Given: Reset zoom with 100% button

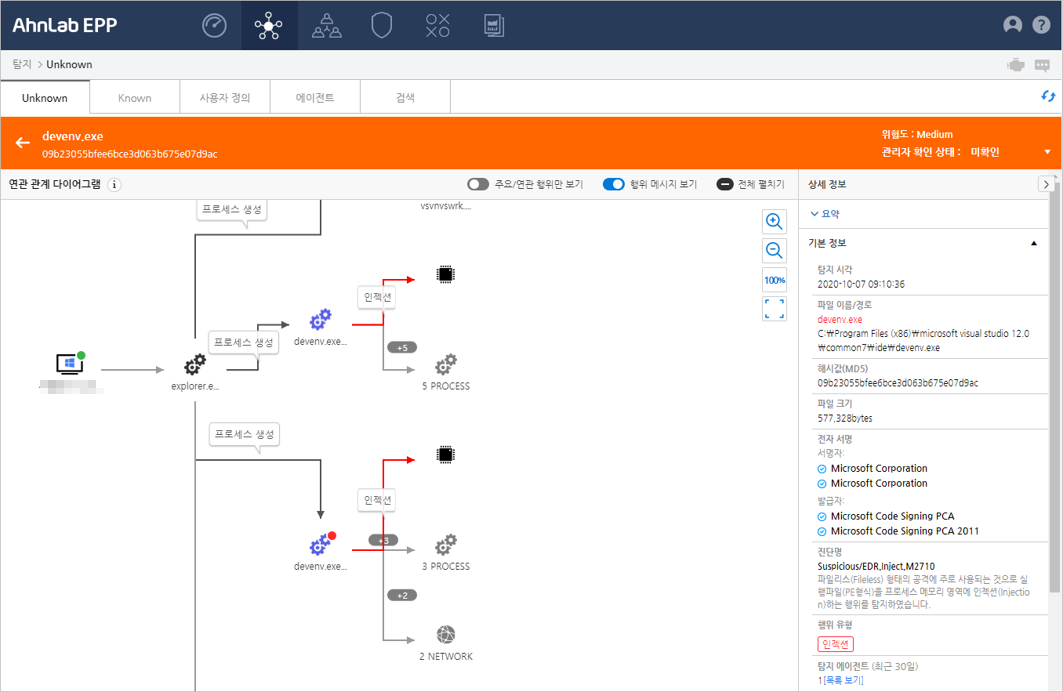Looking at the screenshot, I should [774, 280].
